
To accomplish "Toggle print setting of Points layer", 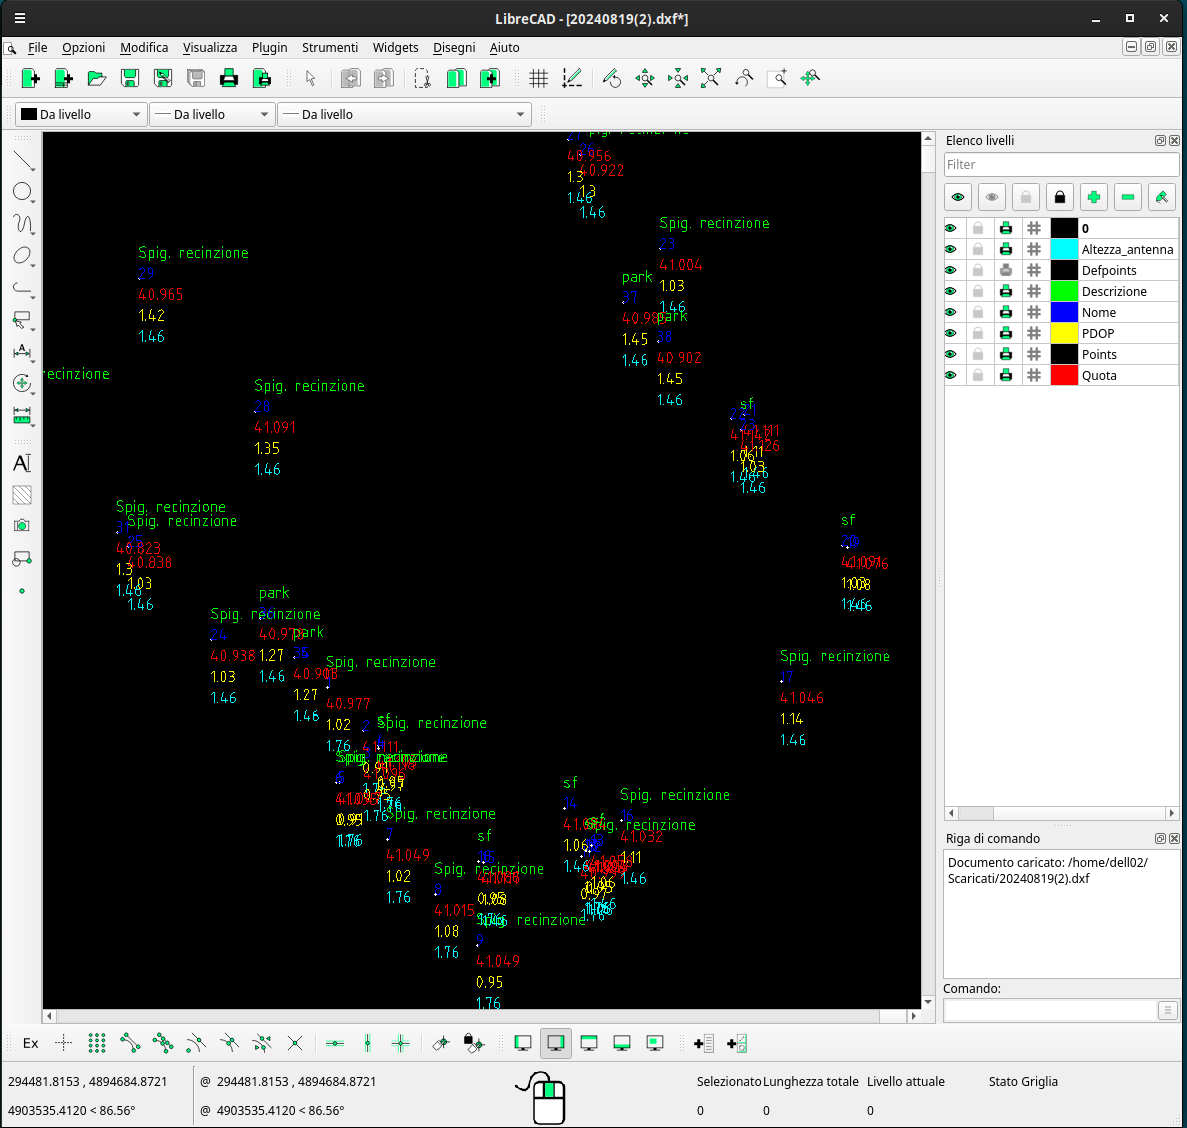I will click(1006, 354).
